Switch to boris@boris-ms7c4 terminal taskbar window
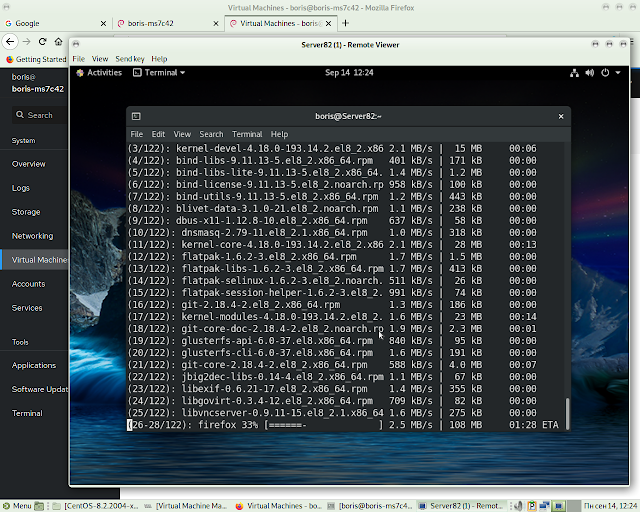The width and height of the screenshot is (640, 512). coord(370,506)
